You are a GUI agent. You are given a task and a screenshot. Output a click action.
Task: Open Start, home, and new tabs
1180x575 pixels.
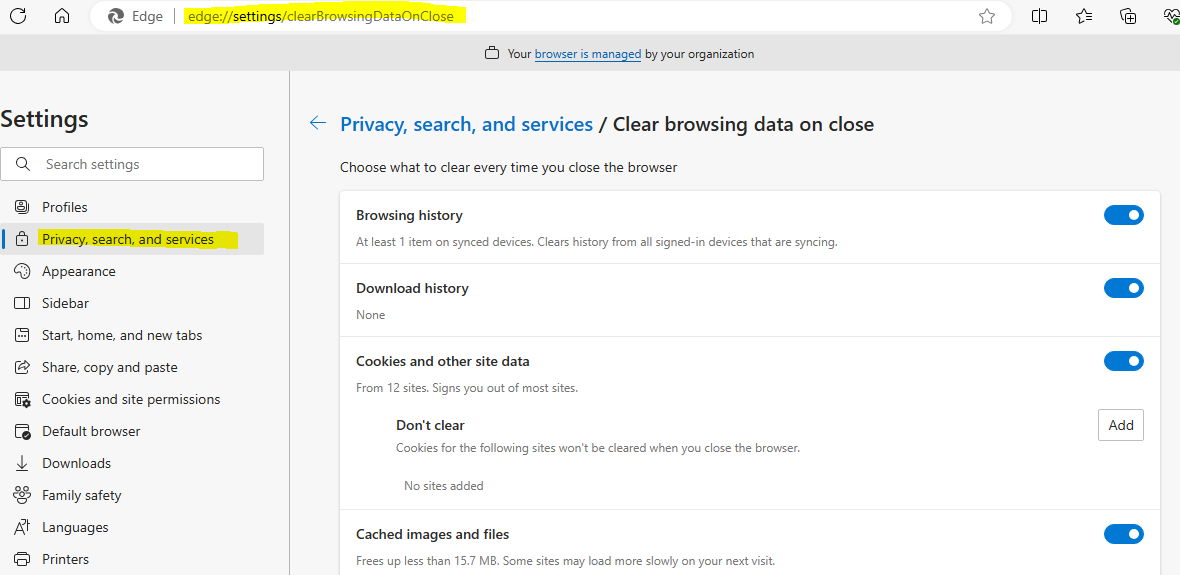(x=132, y=335)
